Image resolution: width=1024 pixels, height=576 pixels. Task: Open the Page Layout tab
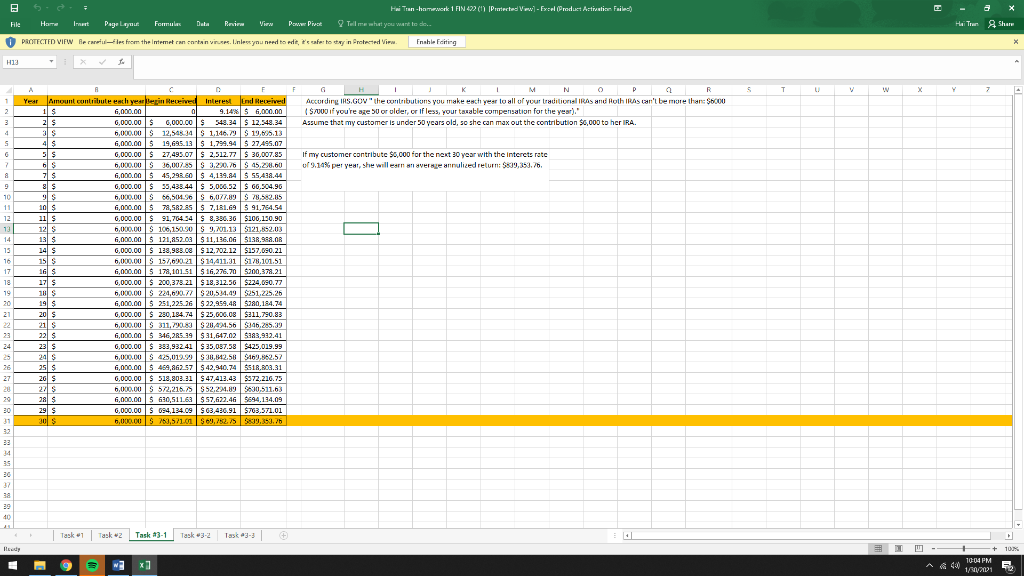click(x=121, y=24)
